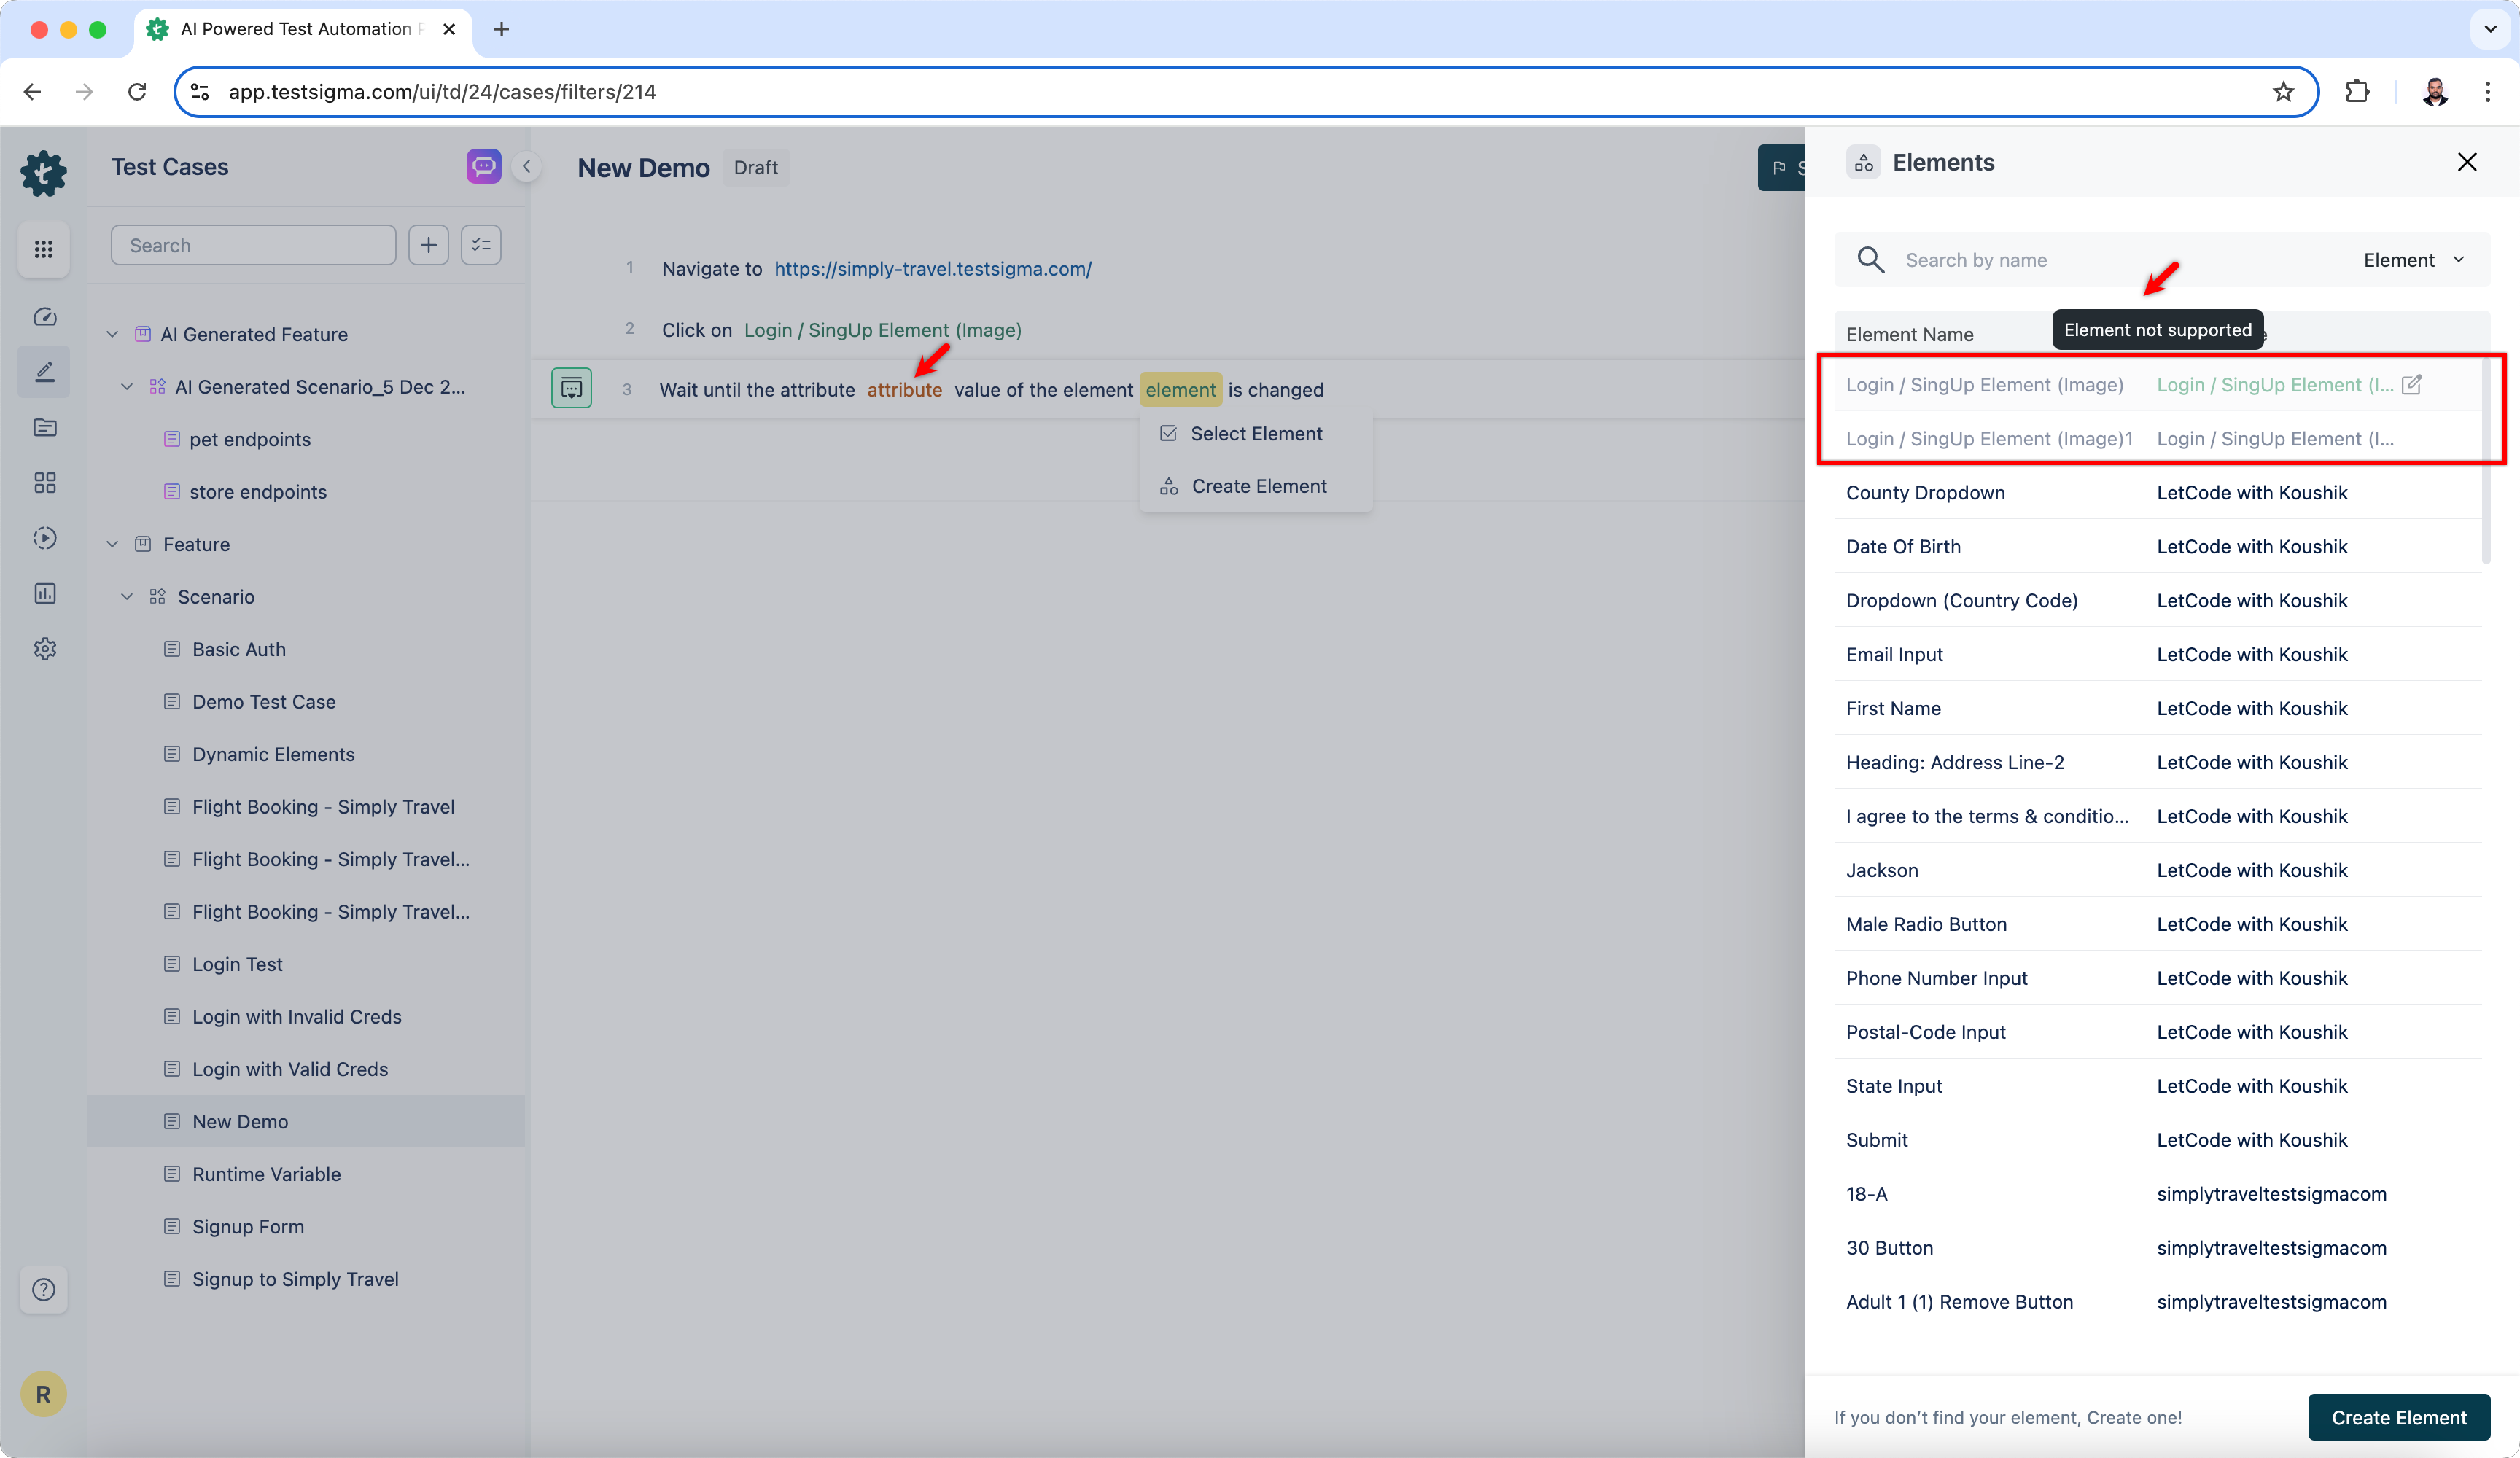This screenshot has width=2520, height=1458.
Task: Click the edit icon beside Login / SingUp Element
Action: [2411, 385]
